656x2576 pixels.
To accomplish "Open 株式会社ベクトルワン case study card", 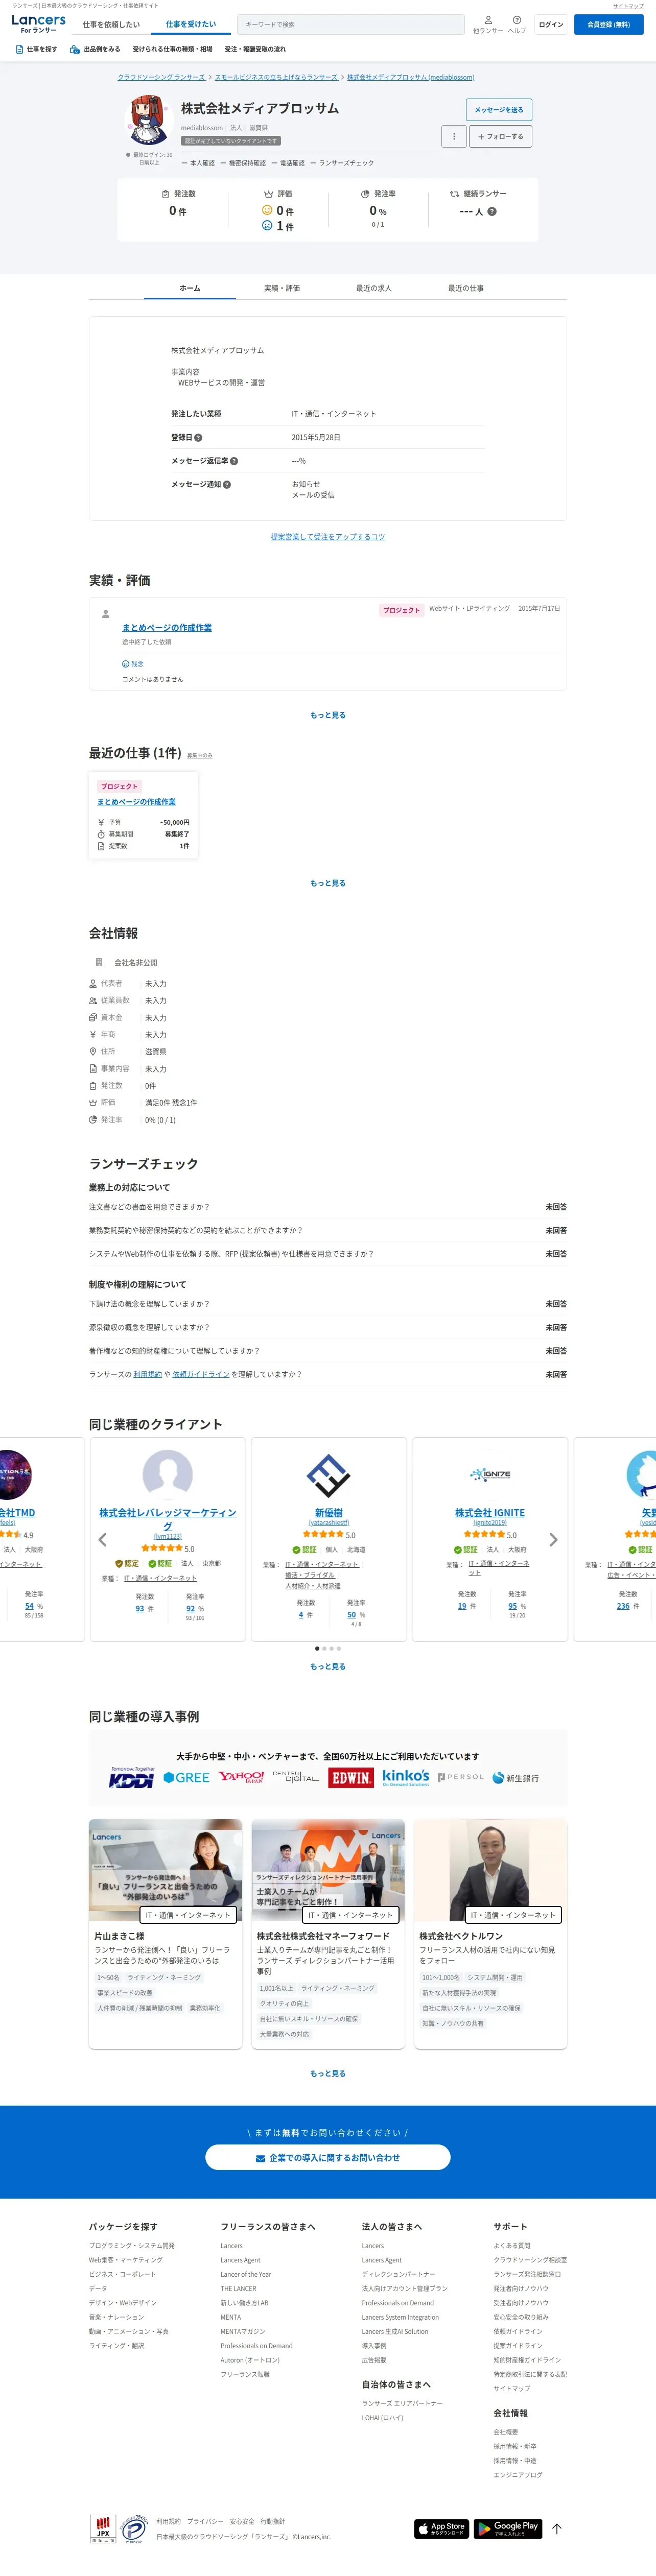I will (x=491, y=1934).
